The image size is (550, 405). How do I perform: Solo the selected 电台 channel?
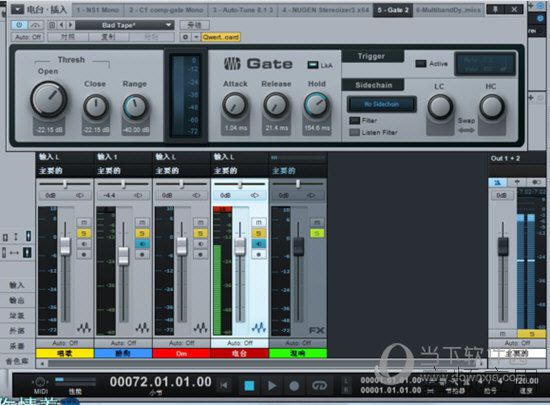(259, 233)
